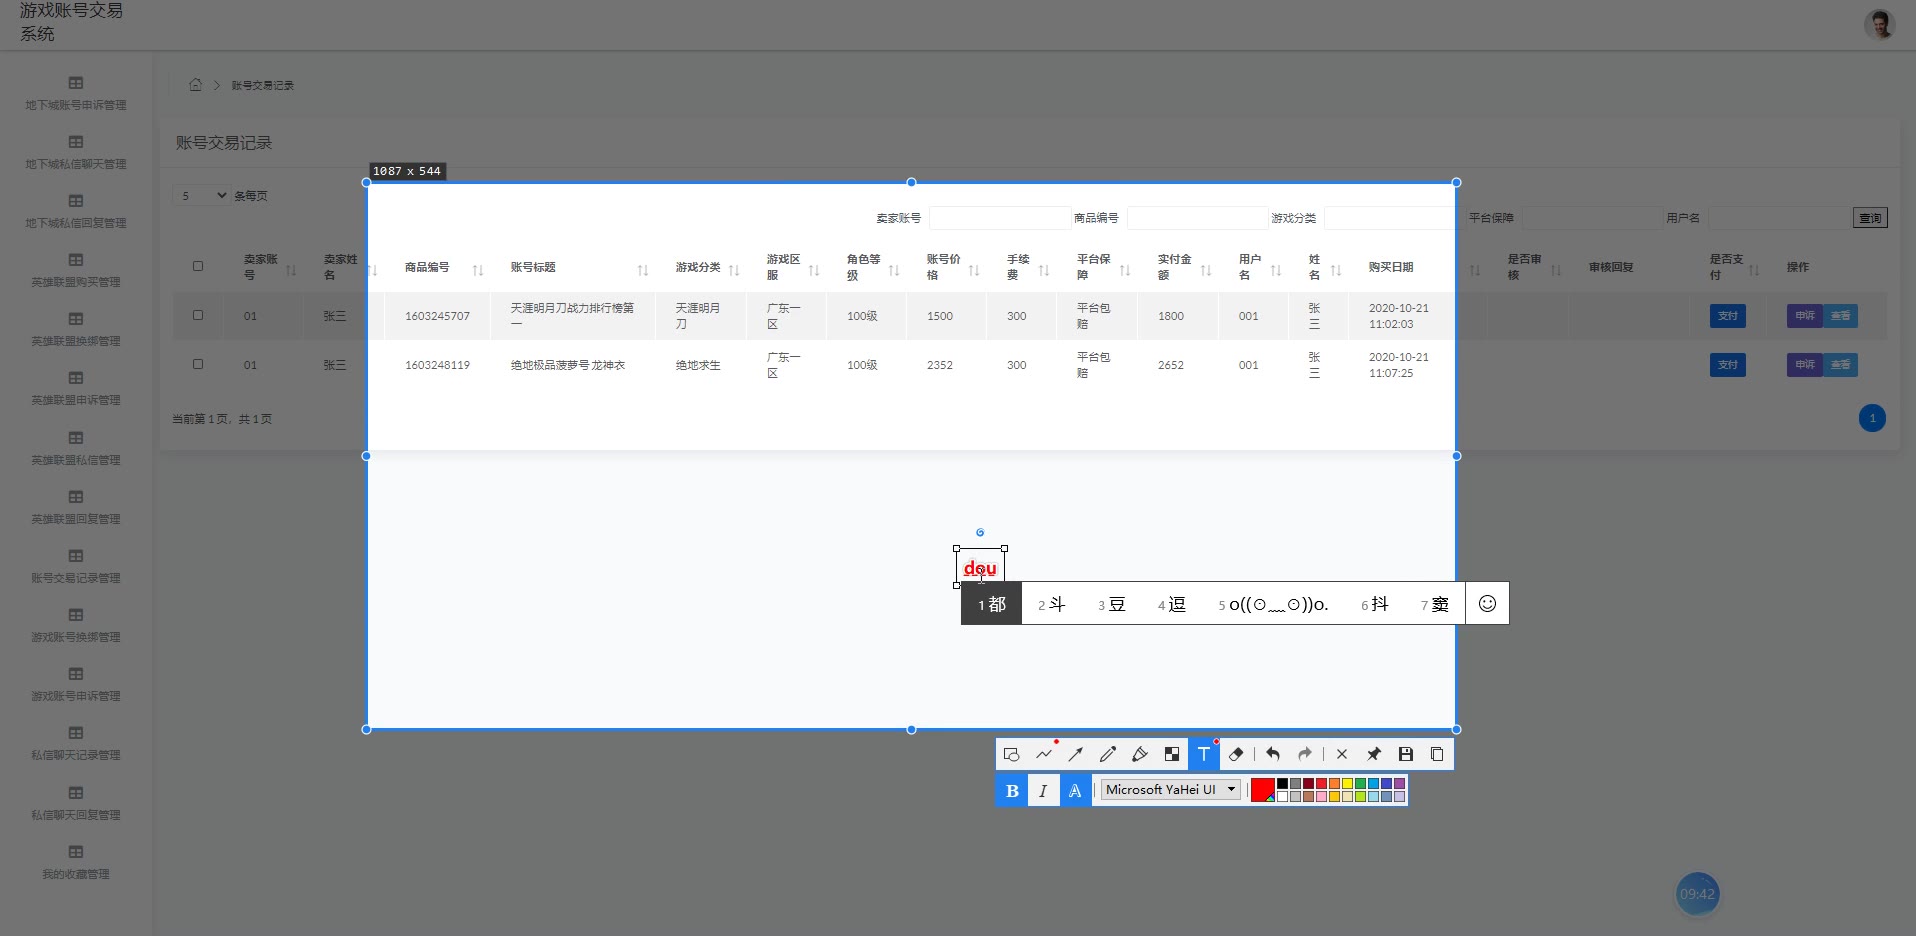This screenshot has width=1916, height=936.
Task: Choose IME candidate 豆
Action: [1112, 604]
